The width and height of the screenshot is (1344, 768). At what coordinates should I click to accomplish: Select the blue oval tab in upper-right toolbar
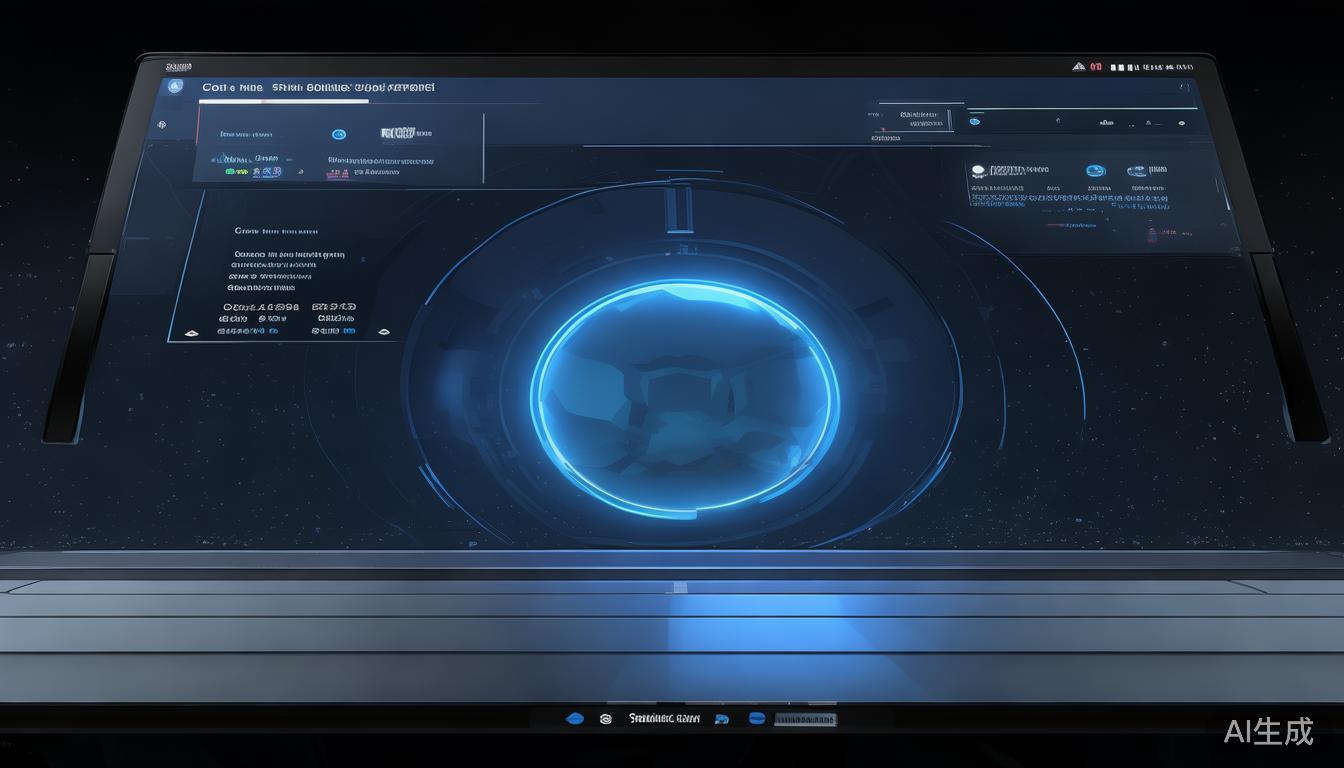pyautogui.click(x=975, y=122)
